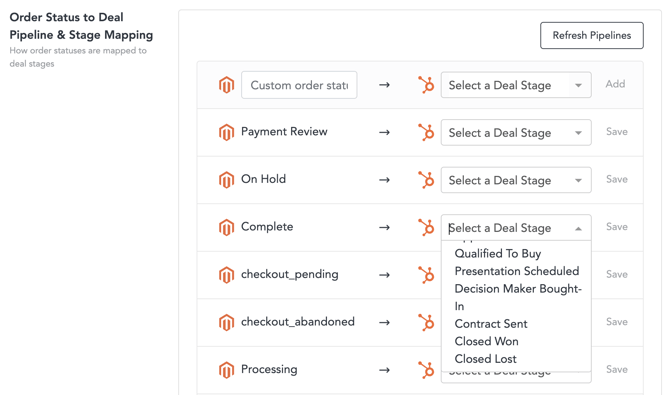
Task: Open the On Hold deal stage dropdown
Action: pos(516,180)
